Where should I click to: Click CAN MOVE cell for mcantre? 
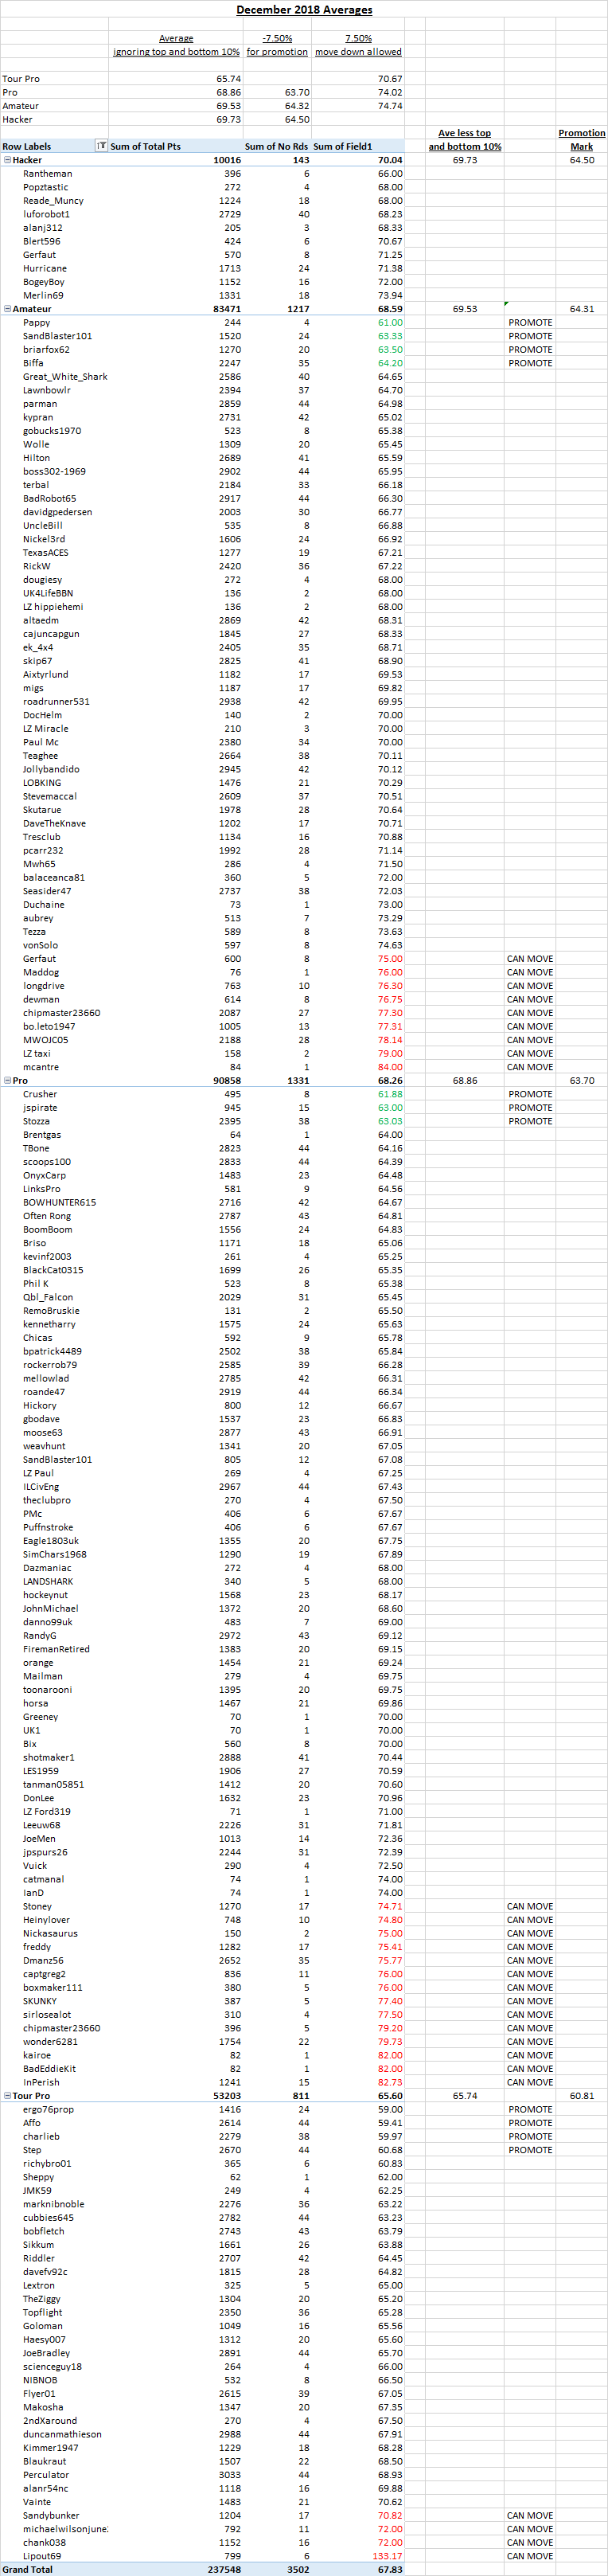tap(529, 1067)
